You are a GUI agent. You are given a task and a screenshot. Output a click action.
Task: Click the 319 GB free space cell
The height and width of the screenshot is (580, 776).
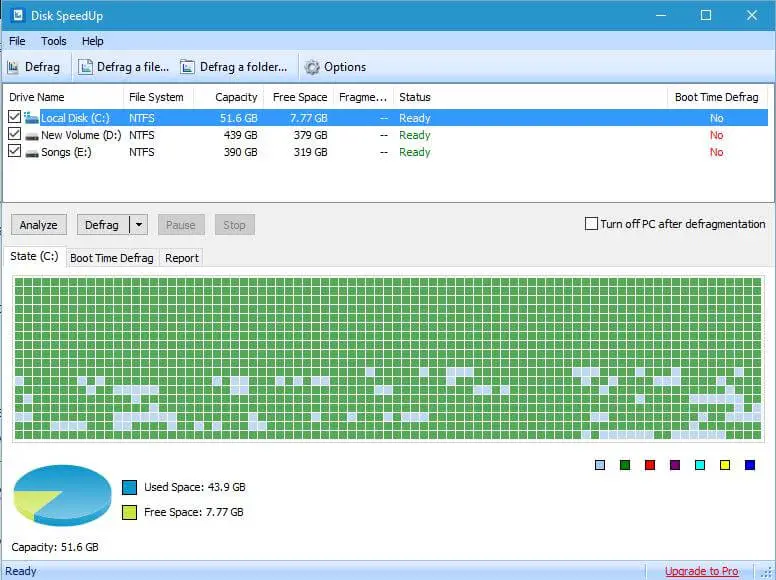pos(311,152)
